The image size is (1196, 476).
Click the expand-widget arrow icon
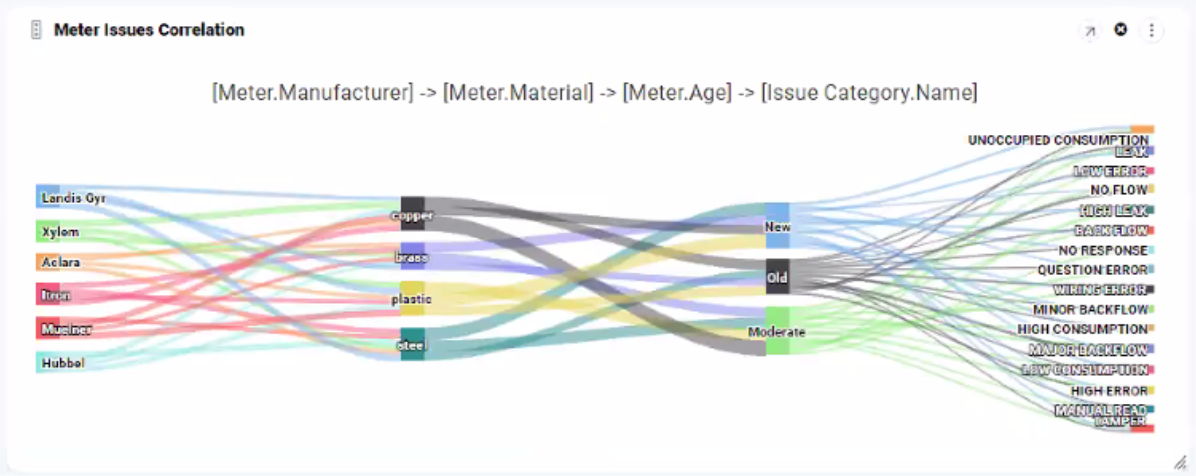1090,31
